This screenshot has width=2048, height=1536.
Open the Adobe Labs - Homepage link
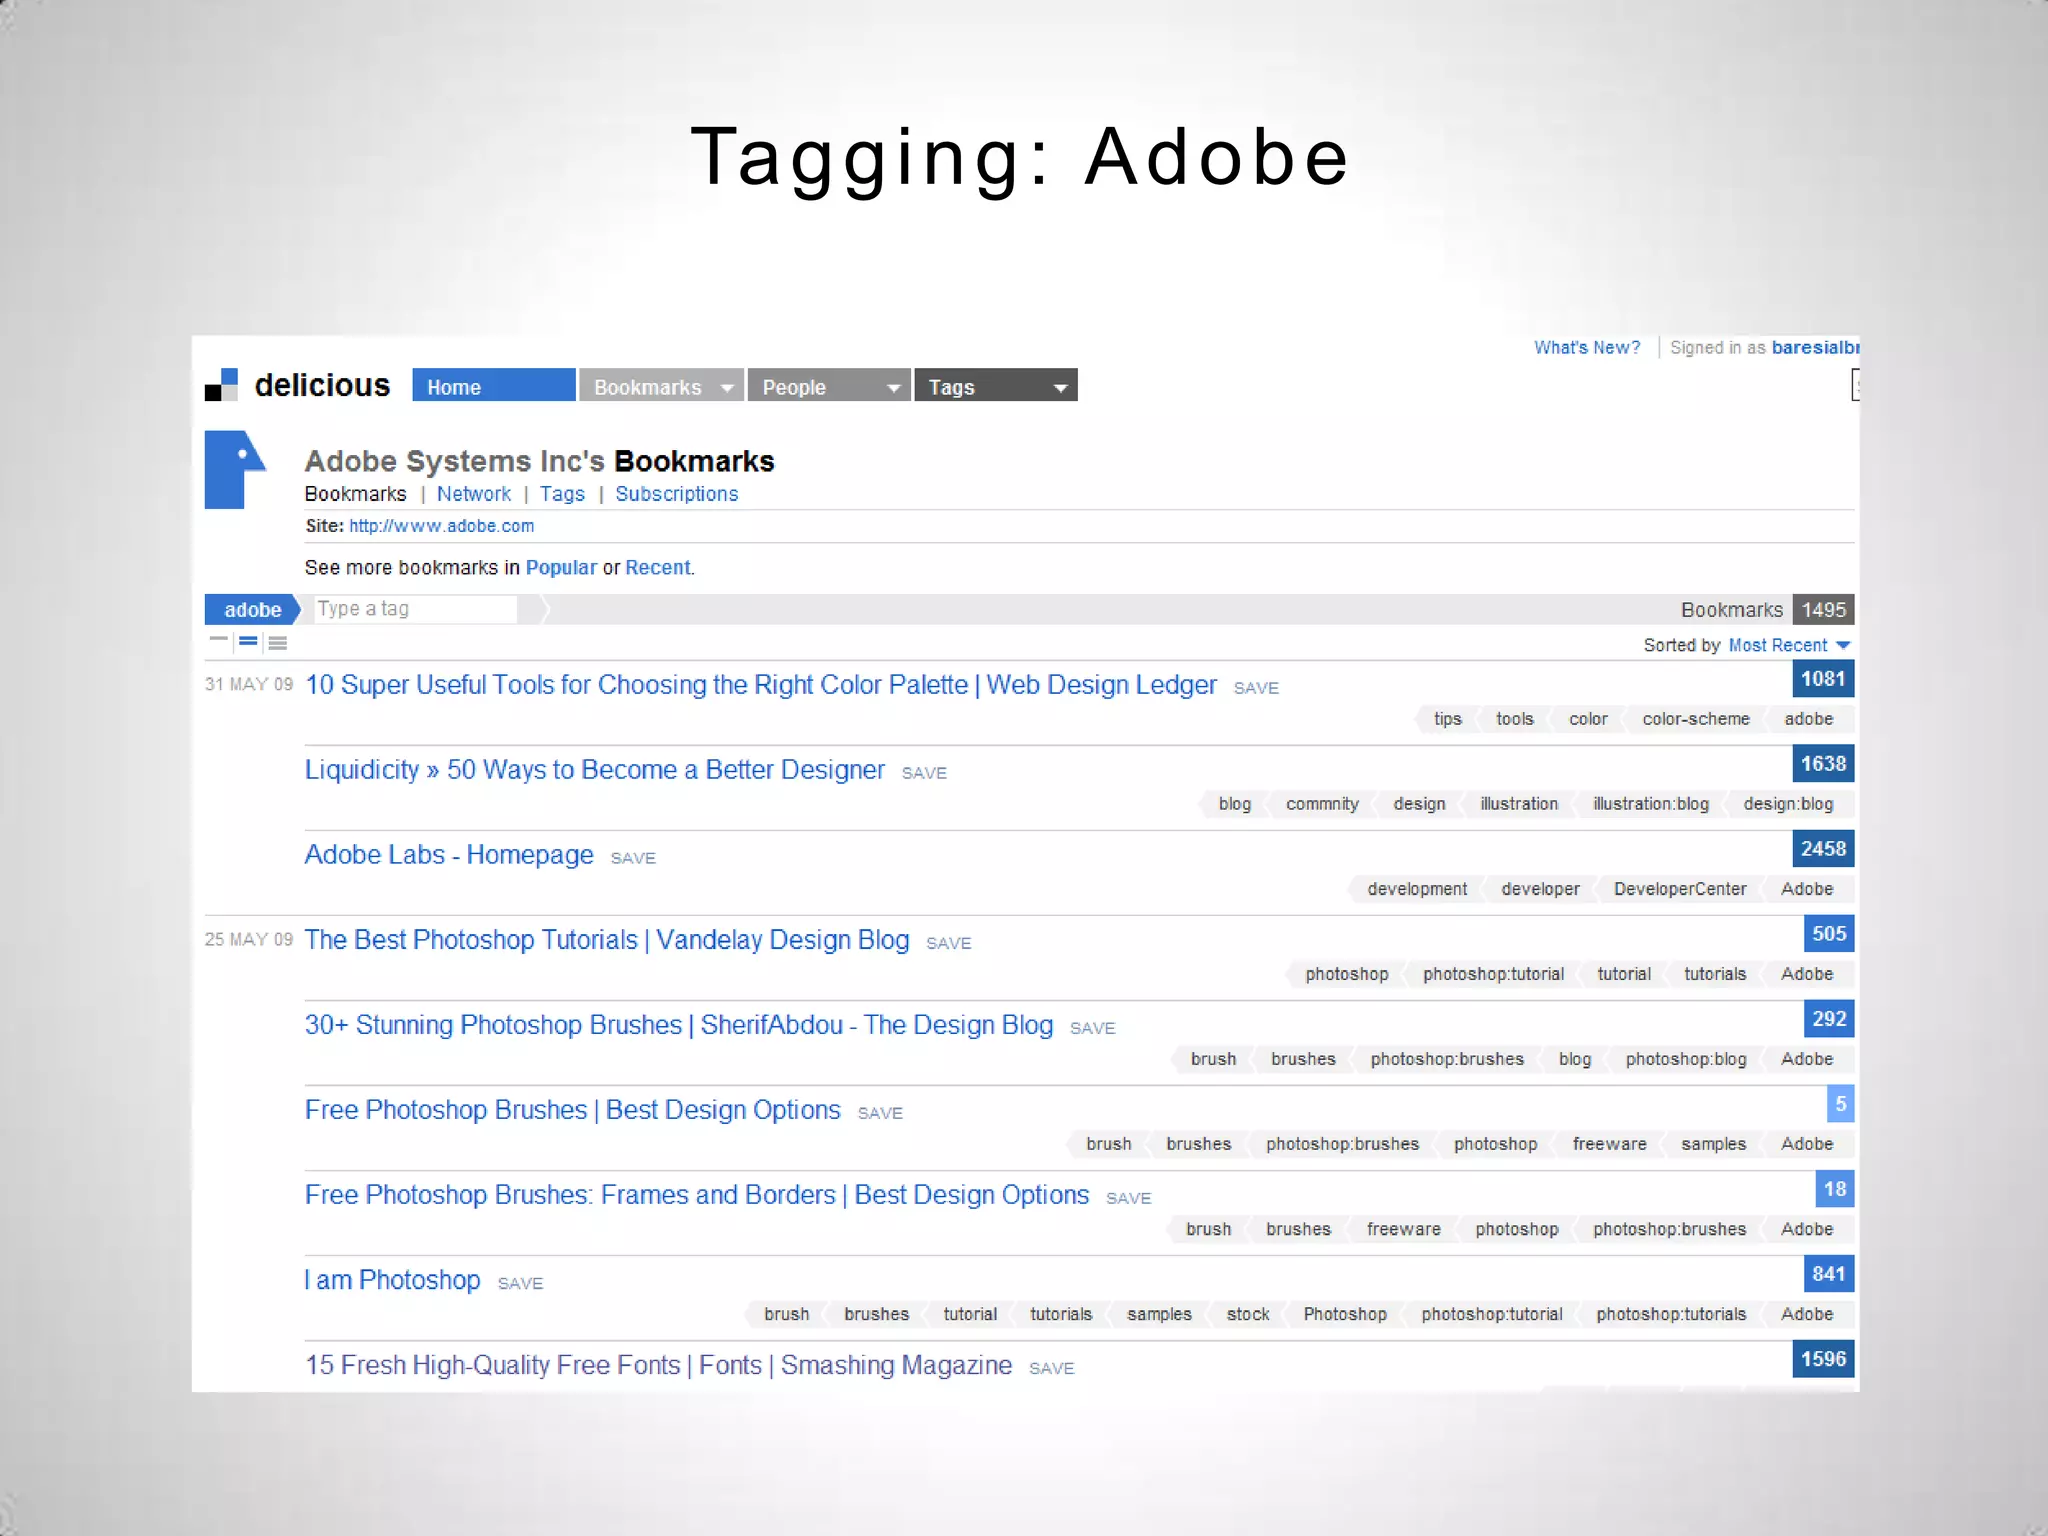click(449, 855)
